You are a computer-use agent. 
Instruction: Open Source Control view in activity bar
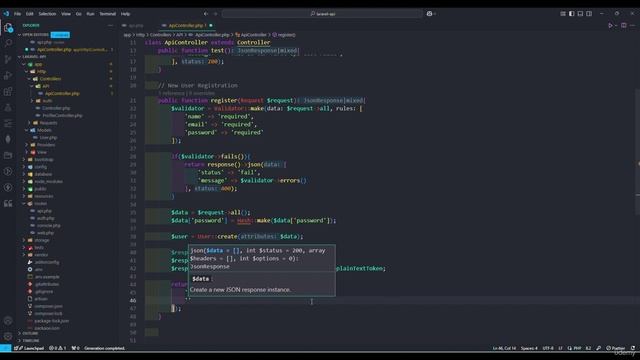tap(8, 59)
